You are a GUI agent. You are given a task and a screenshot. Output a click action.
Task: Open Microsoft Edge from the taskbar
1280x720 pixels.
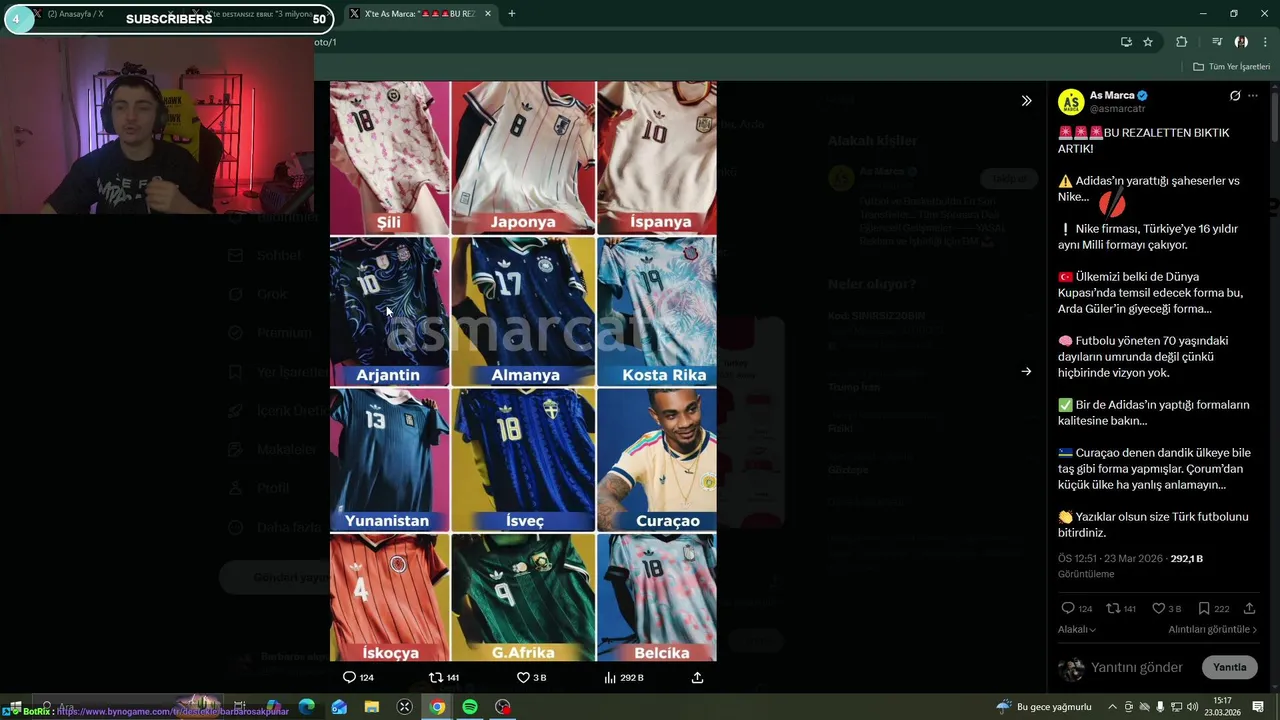coord(306,707)
